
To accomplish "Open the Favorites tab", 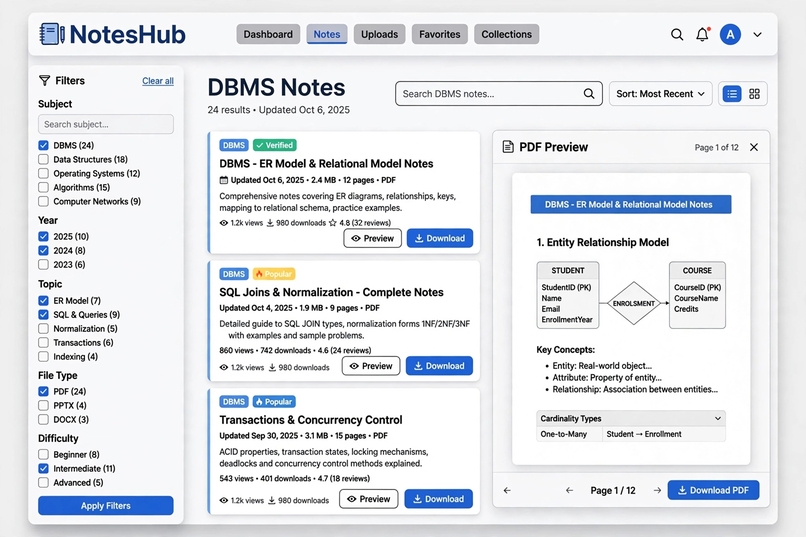I will 439,34.
